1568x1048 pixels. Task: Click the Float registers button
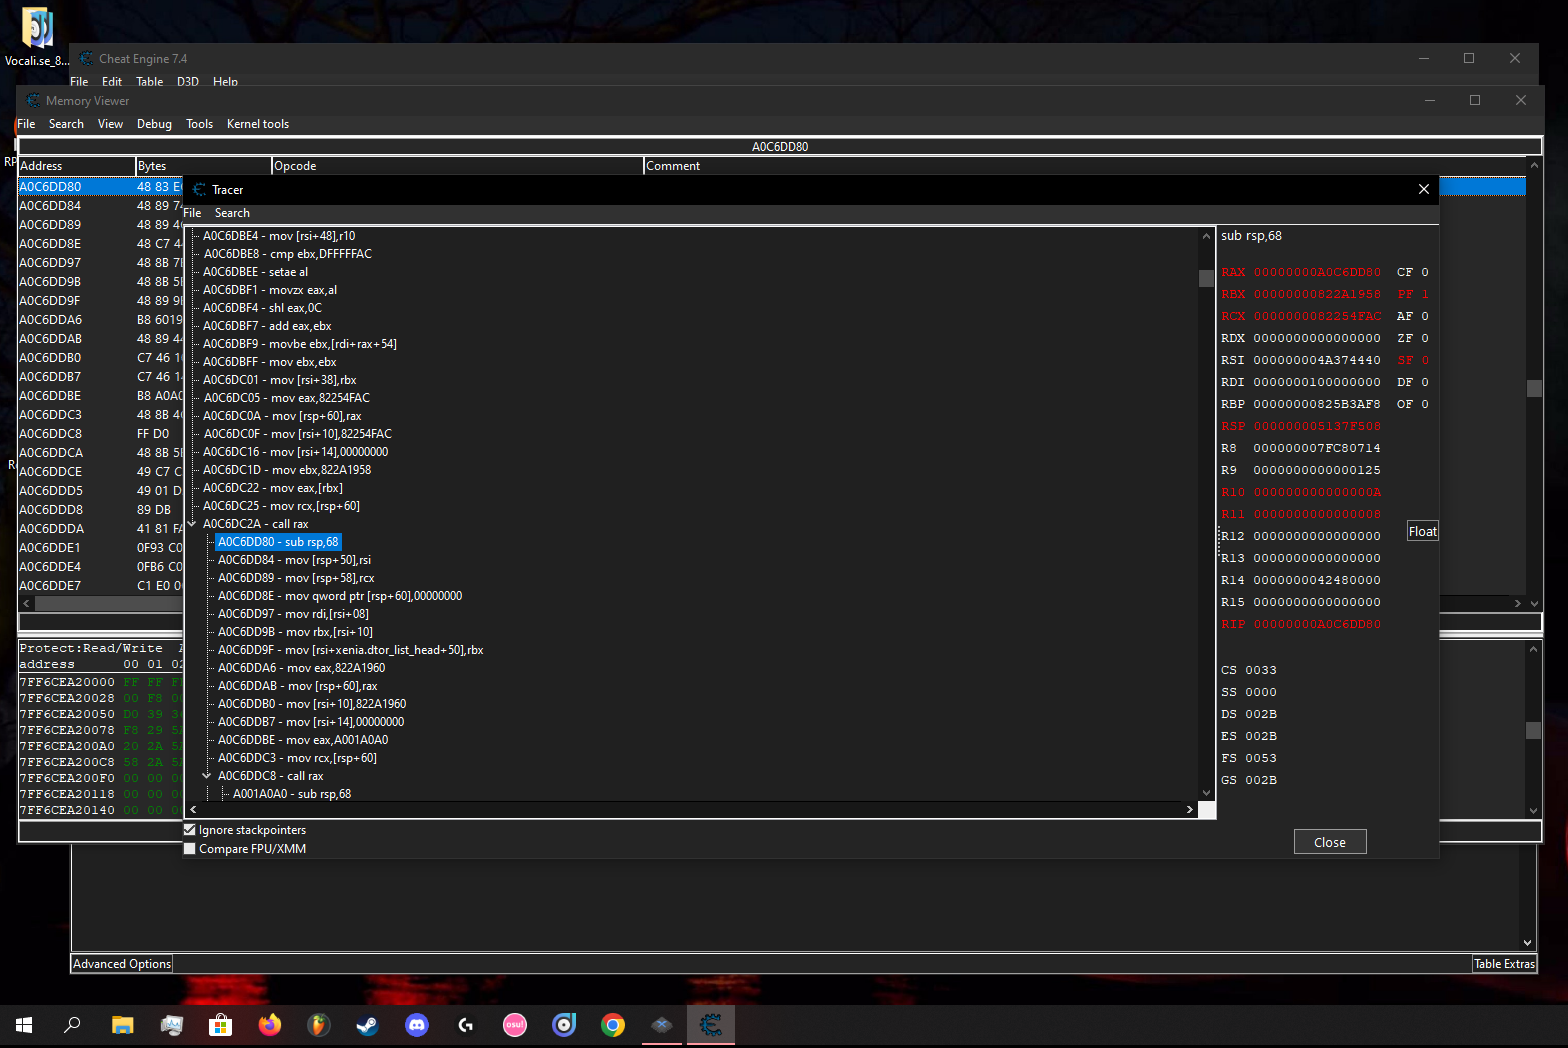(x=1422, y=531)
